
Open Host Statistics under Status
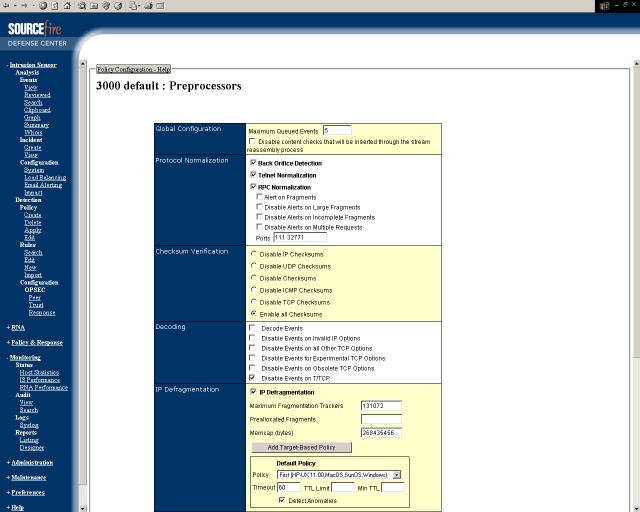(x=39, y=372)
